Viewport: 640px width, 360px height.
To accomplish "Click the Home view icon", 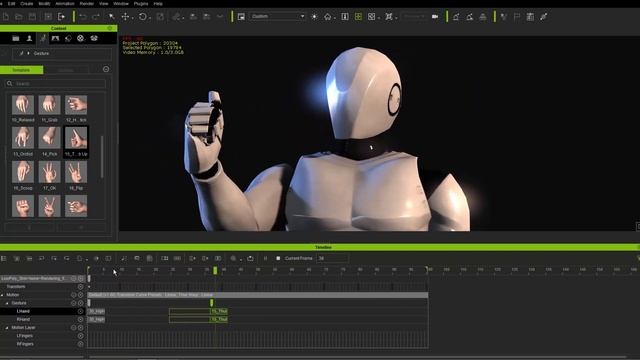I will click(x=327, y=17).
